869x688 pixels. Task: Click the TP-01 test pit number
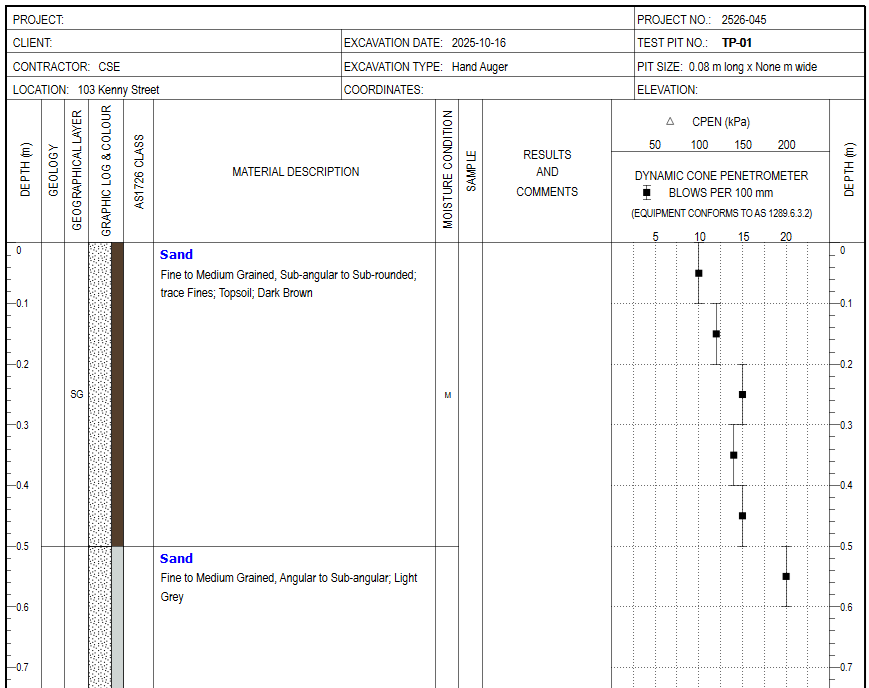point(737,43)
